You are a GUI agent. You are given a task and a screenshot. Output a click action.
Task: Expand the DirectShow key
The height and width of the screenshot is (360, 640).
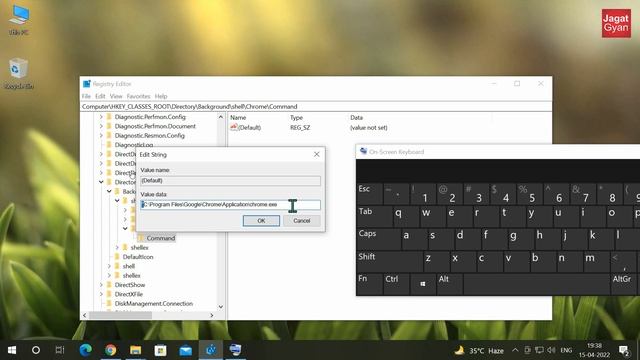coord(101,285)
